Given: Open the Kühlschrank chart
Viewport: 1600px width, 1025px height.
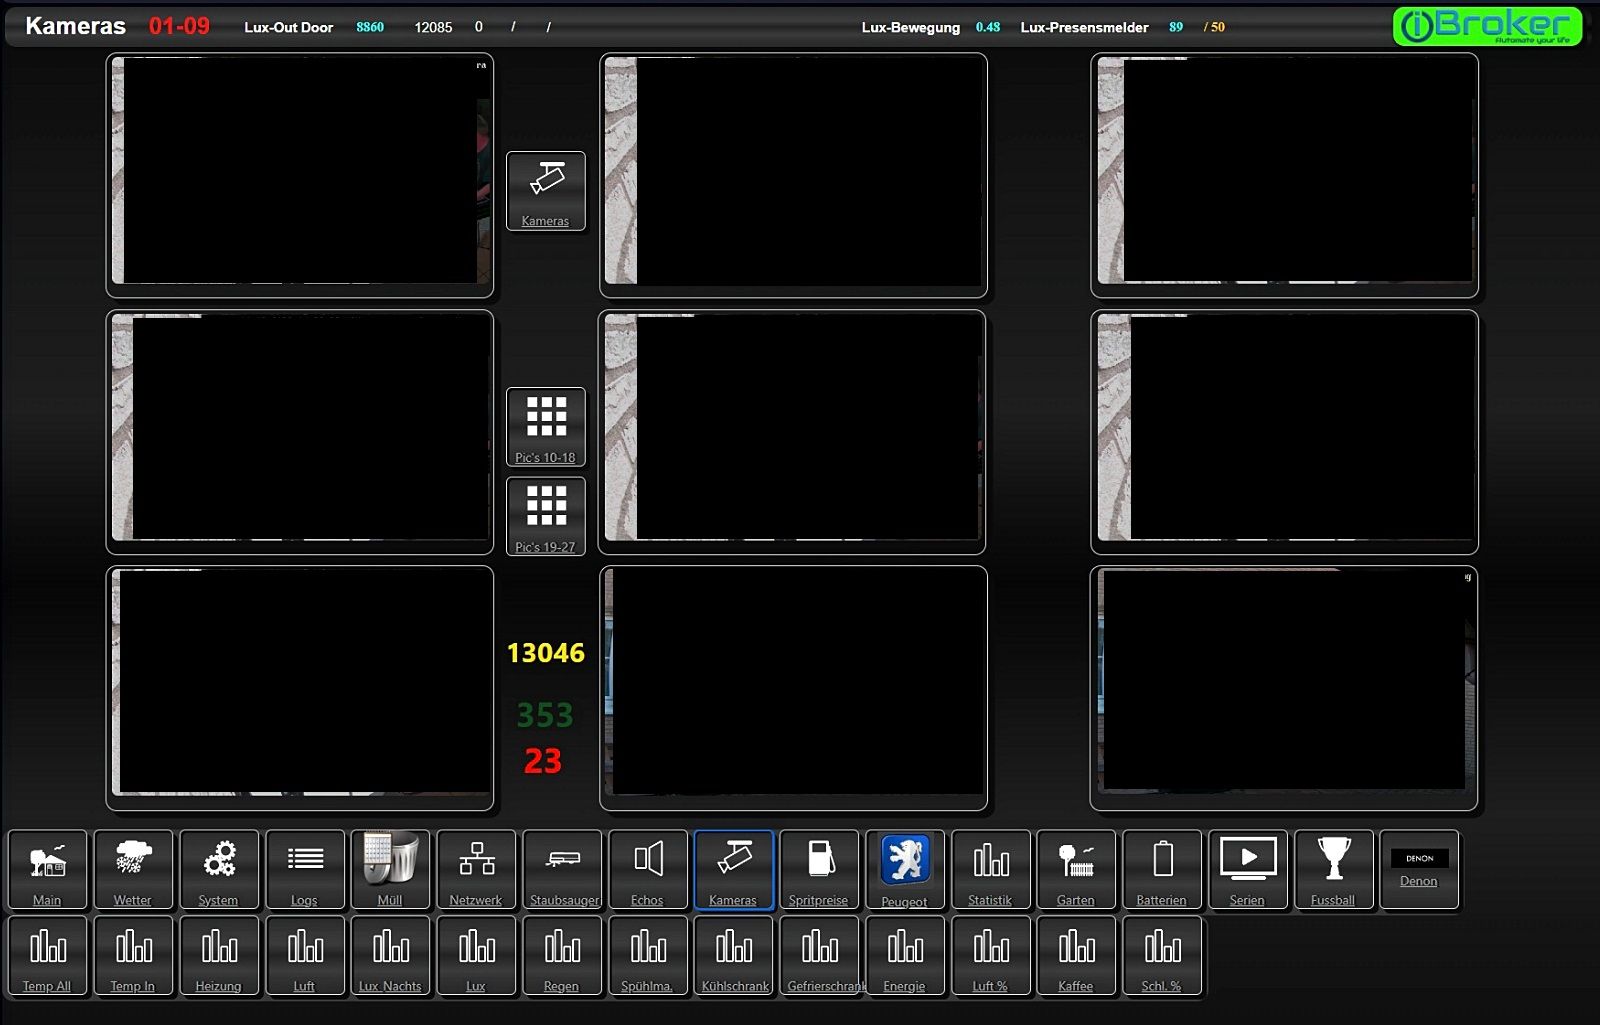Looking at the screenshot, I should point(734,956).
